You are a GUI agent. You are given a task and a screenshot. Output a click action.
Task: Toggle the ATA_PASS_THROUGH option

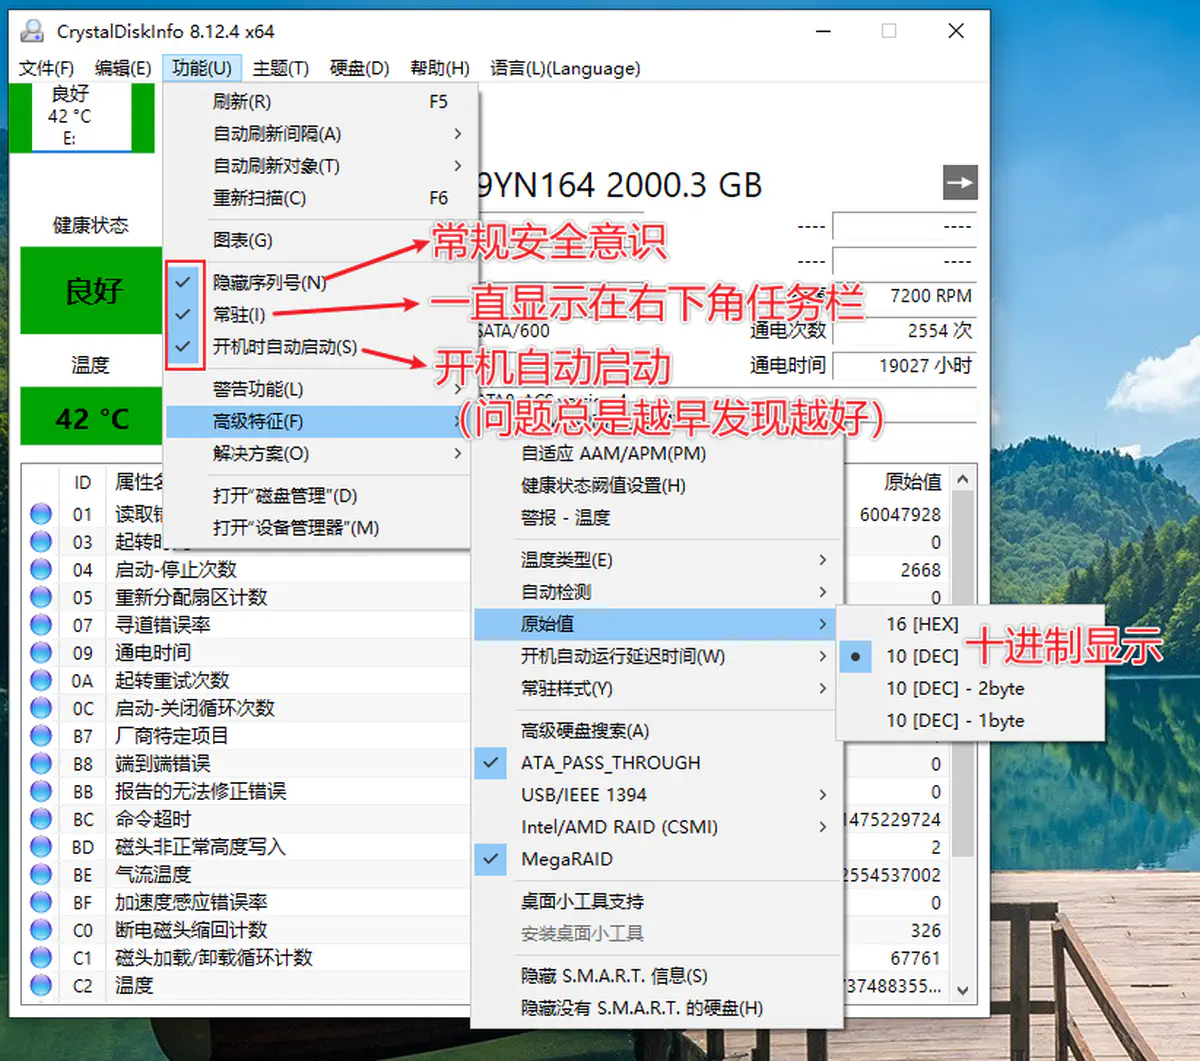click(657, 763)
